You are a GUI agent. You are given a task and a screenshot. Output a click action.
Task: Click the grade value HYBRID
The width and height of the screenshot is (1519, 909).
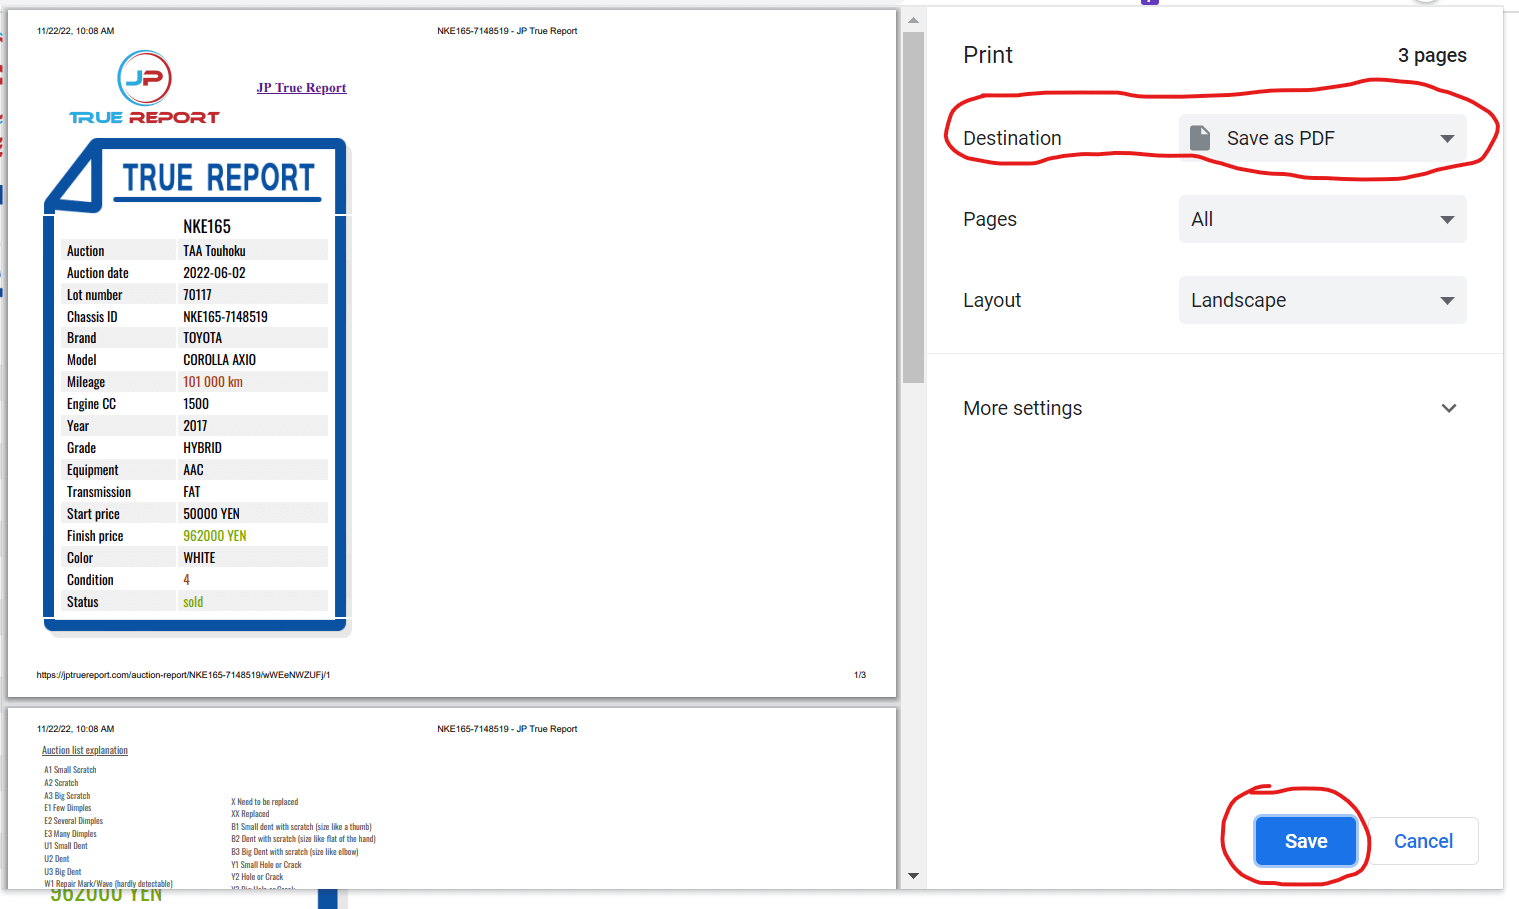tap(202, 448)
